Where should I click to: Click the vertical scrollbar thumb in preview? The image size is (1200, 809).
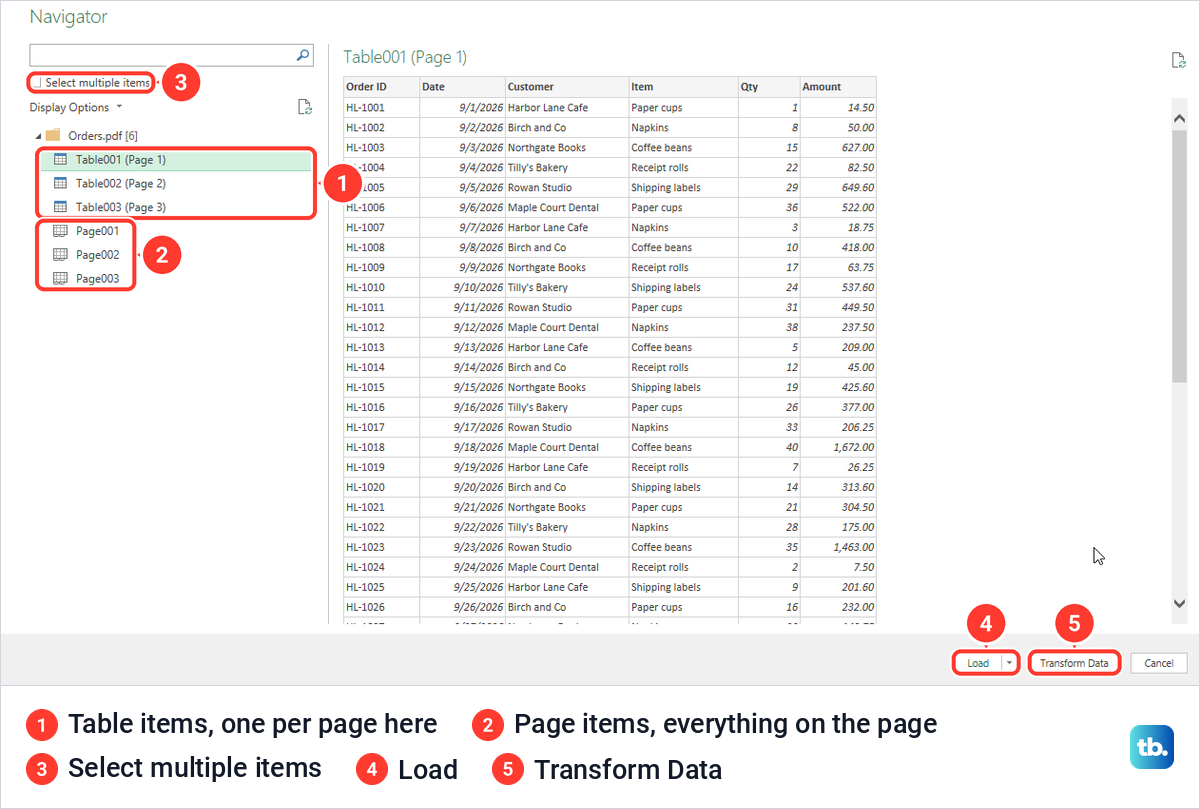(x=1179, y=255)
